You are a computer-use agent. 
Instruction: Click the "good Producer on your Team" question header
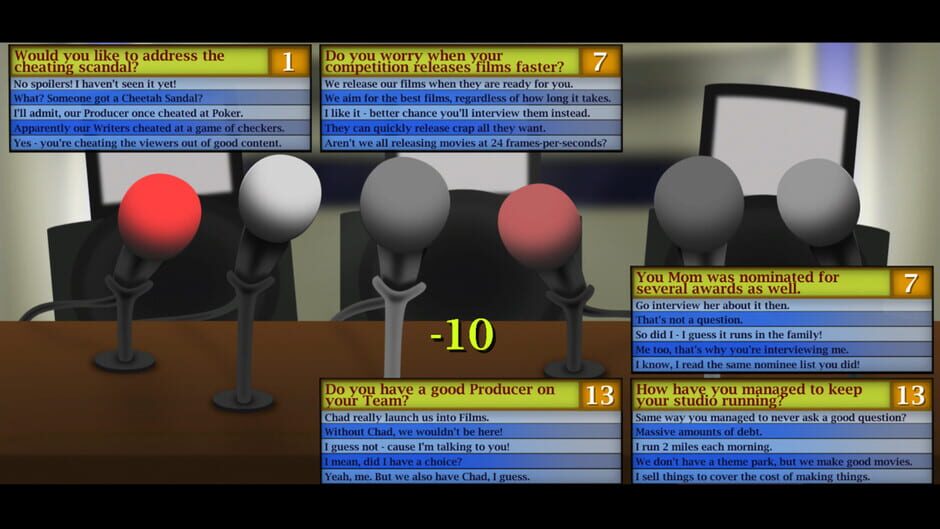point(450,395)
